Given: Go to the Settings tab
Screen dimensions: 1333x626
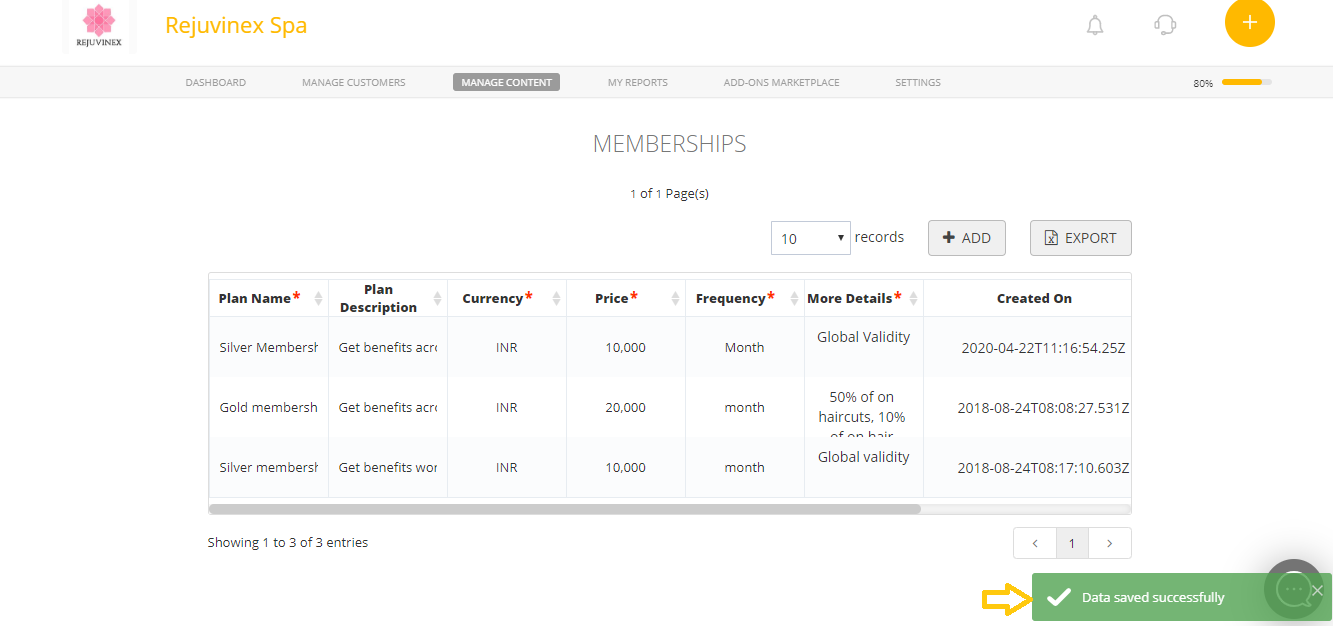Looking at the screenshot, I should (x=918, y=82).
